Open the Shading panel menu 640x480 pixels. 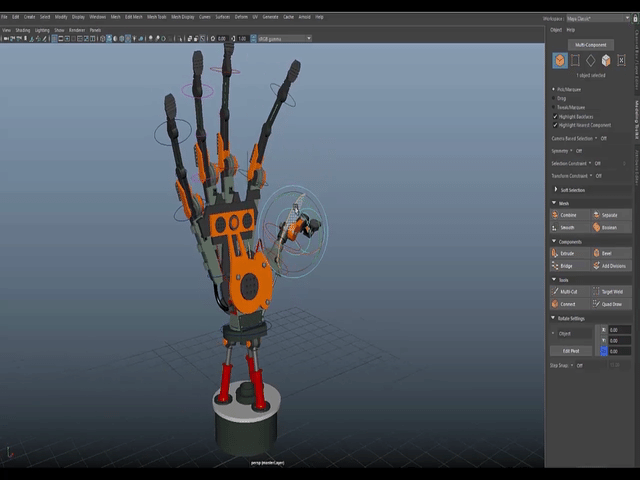(x=23, y=30)
